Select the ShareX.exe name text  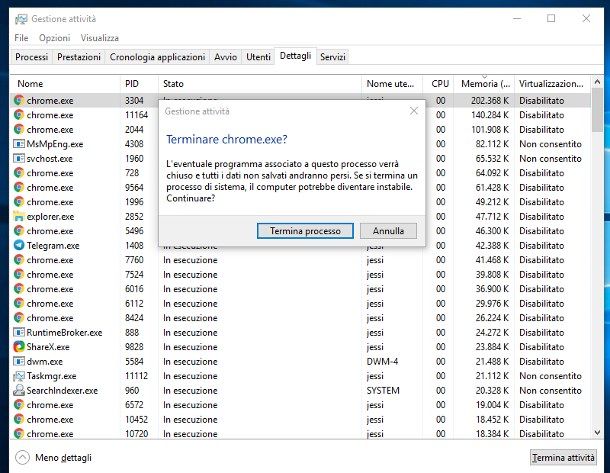(x=48, y=347)
